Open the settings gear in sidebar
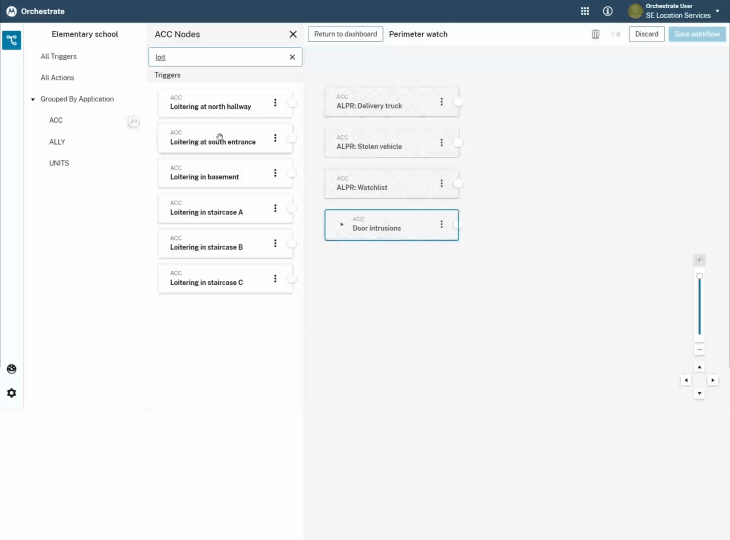The width and height of the screenshot is (730, 540). tap(12, 393)
